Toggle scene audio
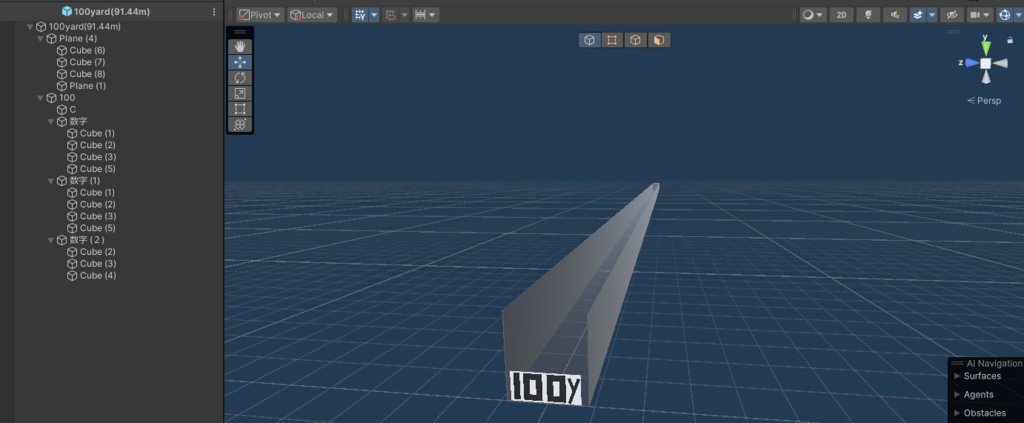Screen dimensions: 1024x423 [895, 15]
